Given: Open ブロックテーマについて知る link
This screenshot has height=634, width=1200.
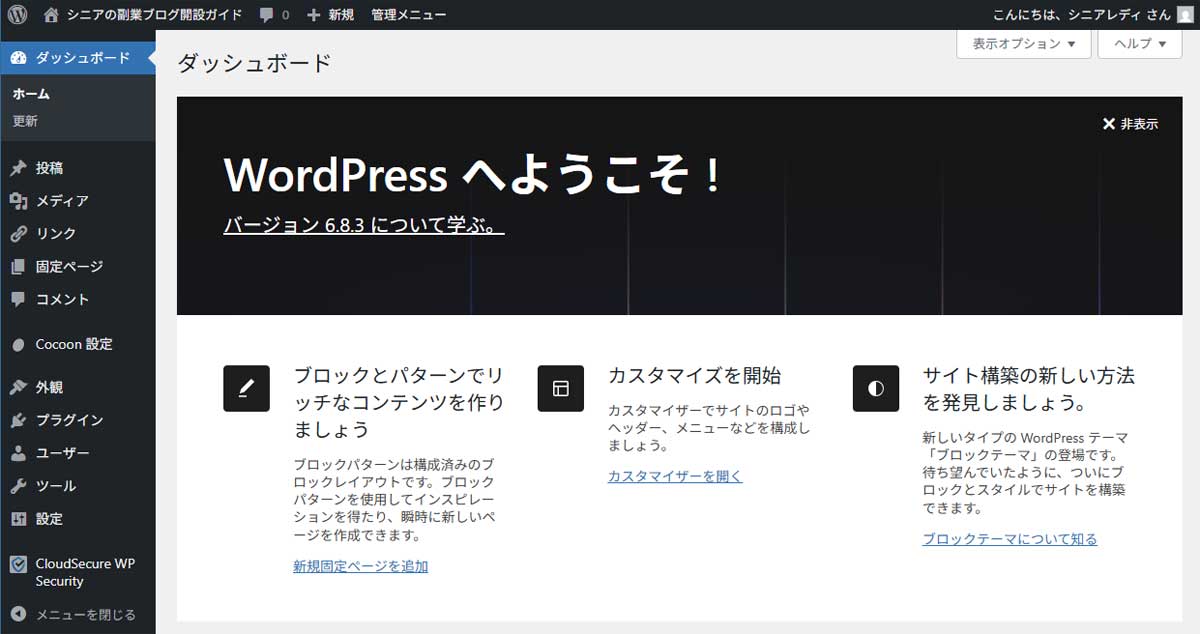Looking at the screenshot, I should (x=1009, y=538).
